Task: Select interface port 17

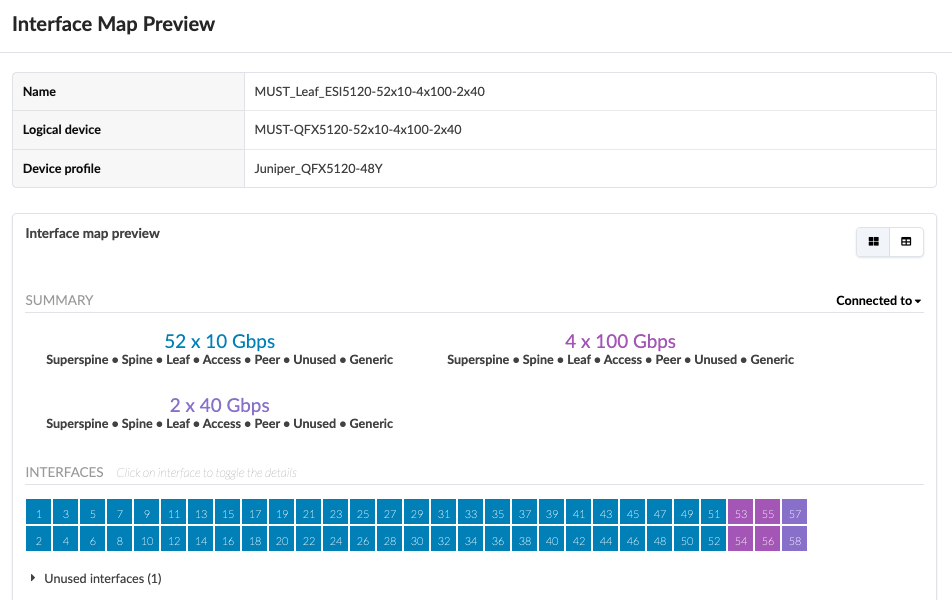Action: [x=255, y=512]
